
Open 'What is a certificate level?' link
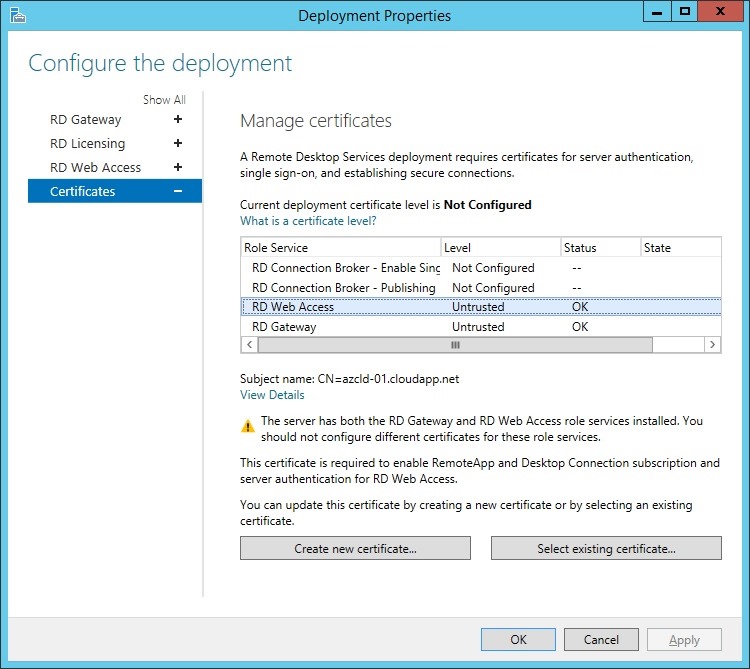point(308,221)
